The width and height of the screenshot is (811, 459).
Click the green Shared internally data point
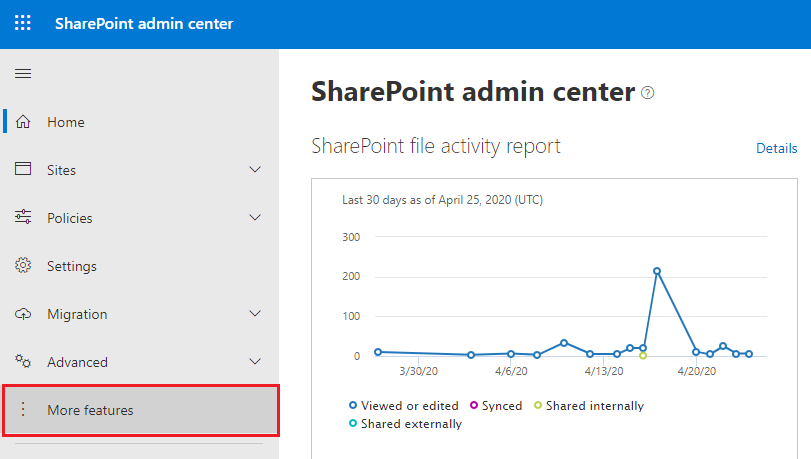643,356
